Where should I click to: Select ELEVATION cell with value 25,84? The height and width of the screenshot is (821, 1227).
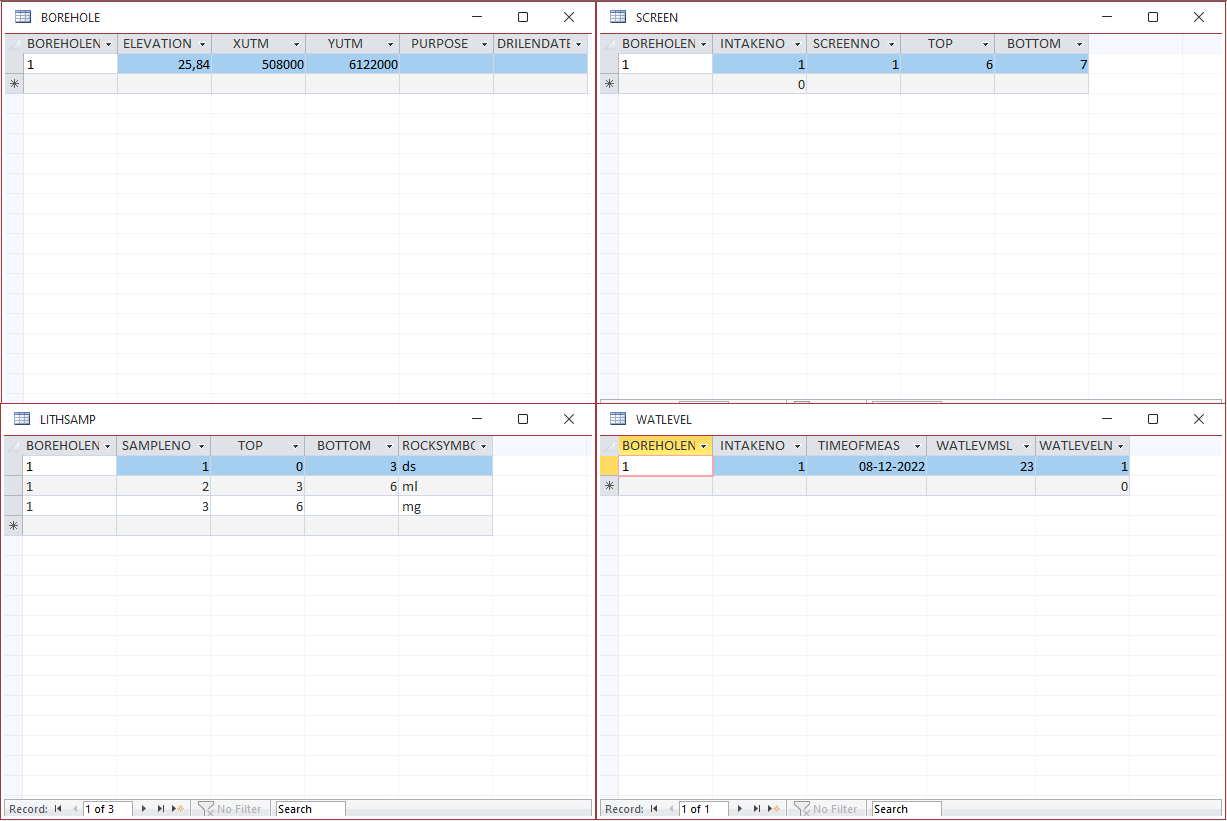pyautogui.click(x=165, y=64)
